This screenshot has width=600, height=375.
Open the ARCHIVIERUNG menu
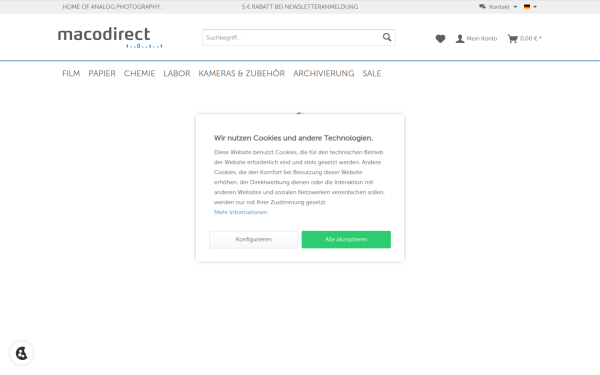point(324,73)
